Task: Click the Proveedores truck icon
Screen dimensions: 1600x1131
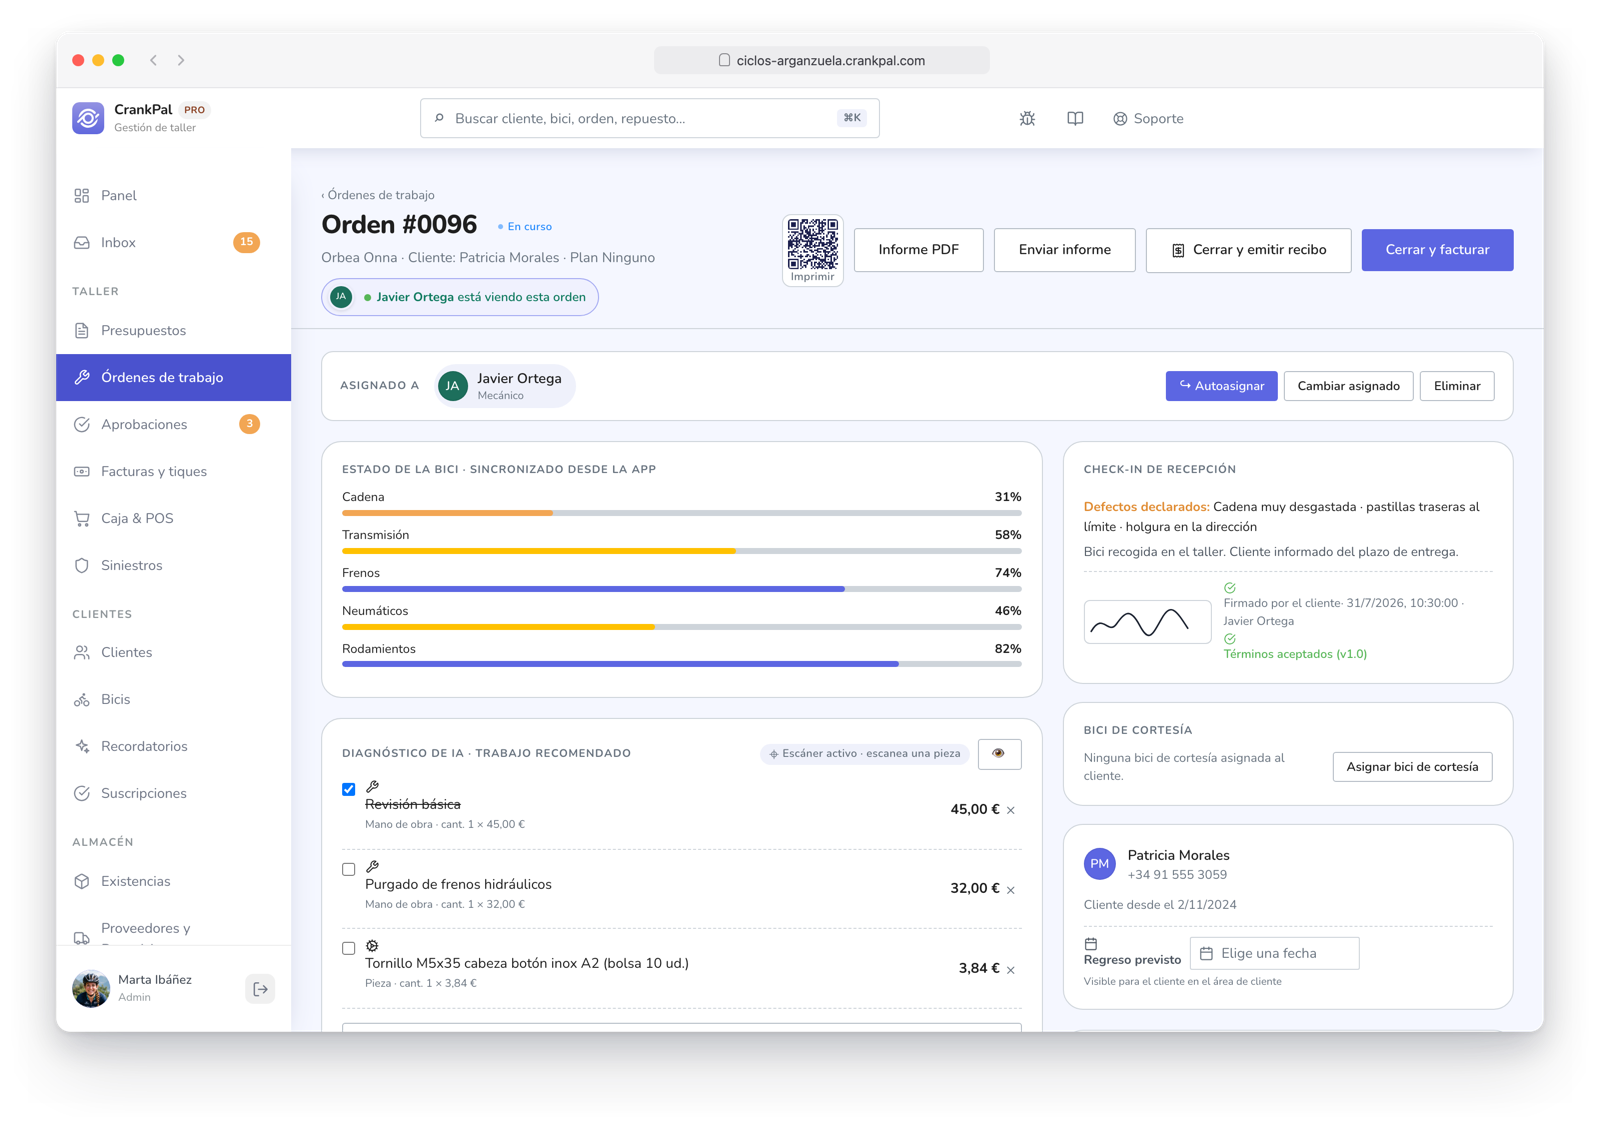Action: pyautogui.click(x=82, y=938)
